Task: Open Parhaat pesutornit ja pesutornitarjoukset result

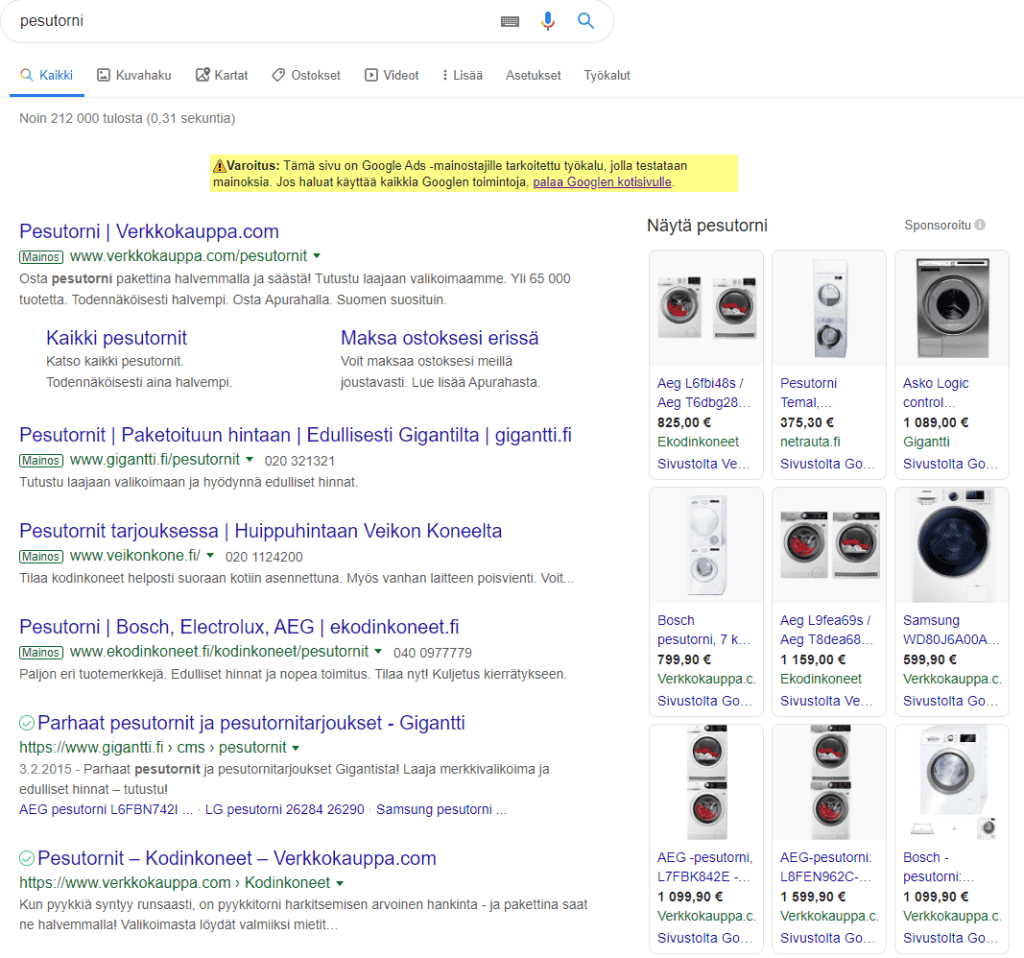Action: [x=251, y=723]
